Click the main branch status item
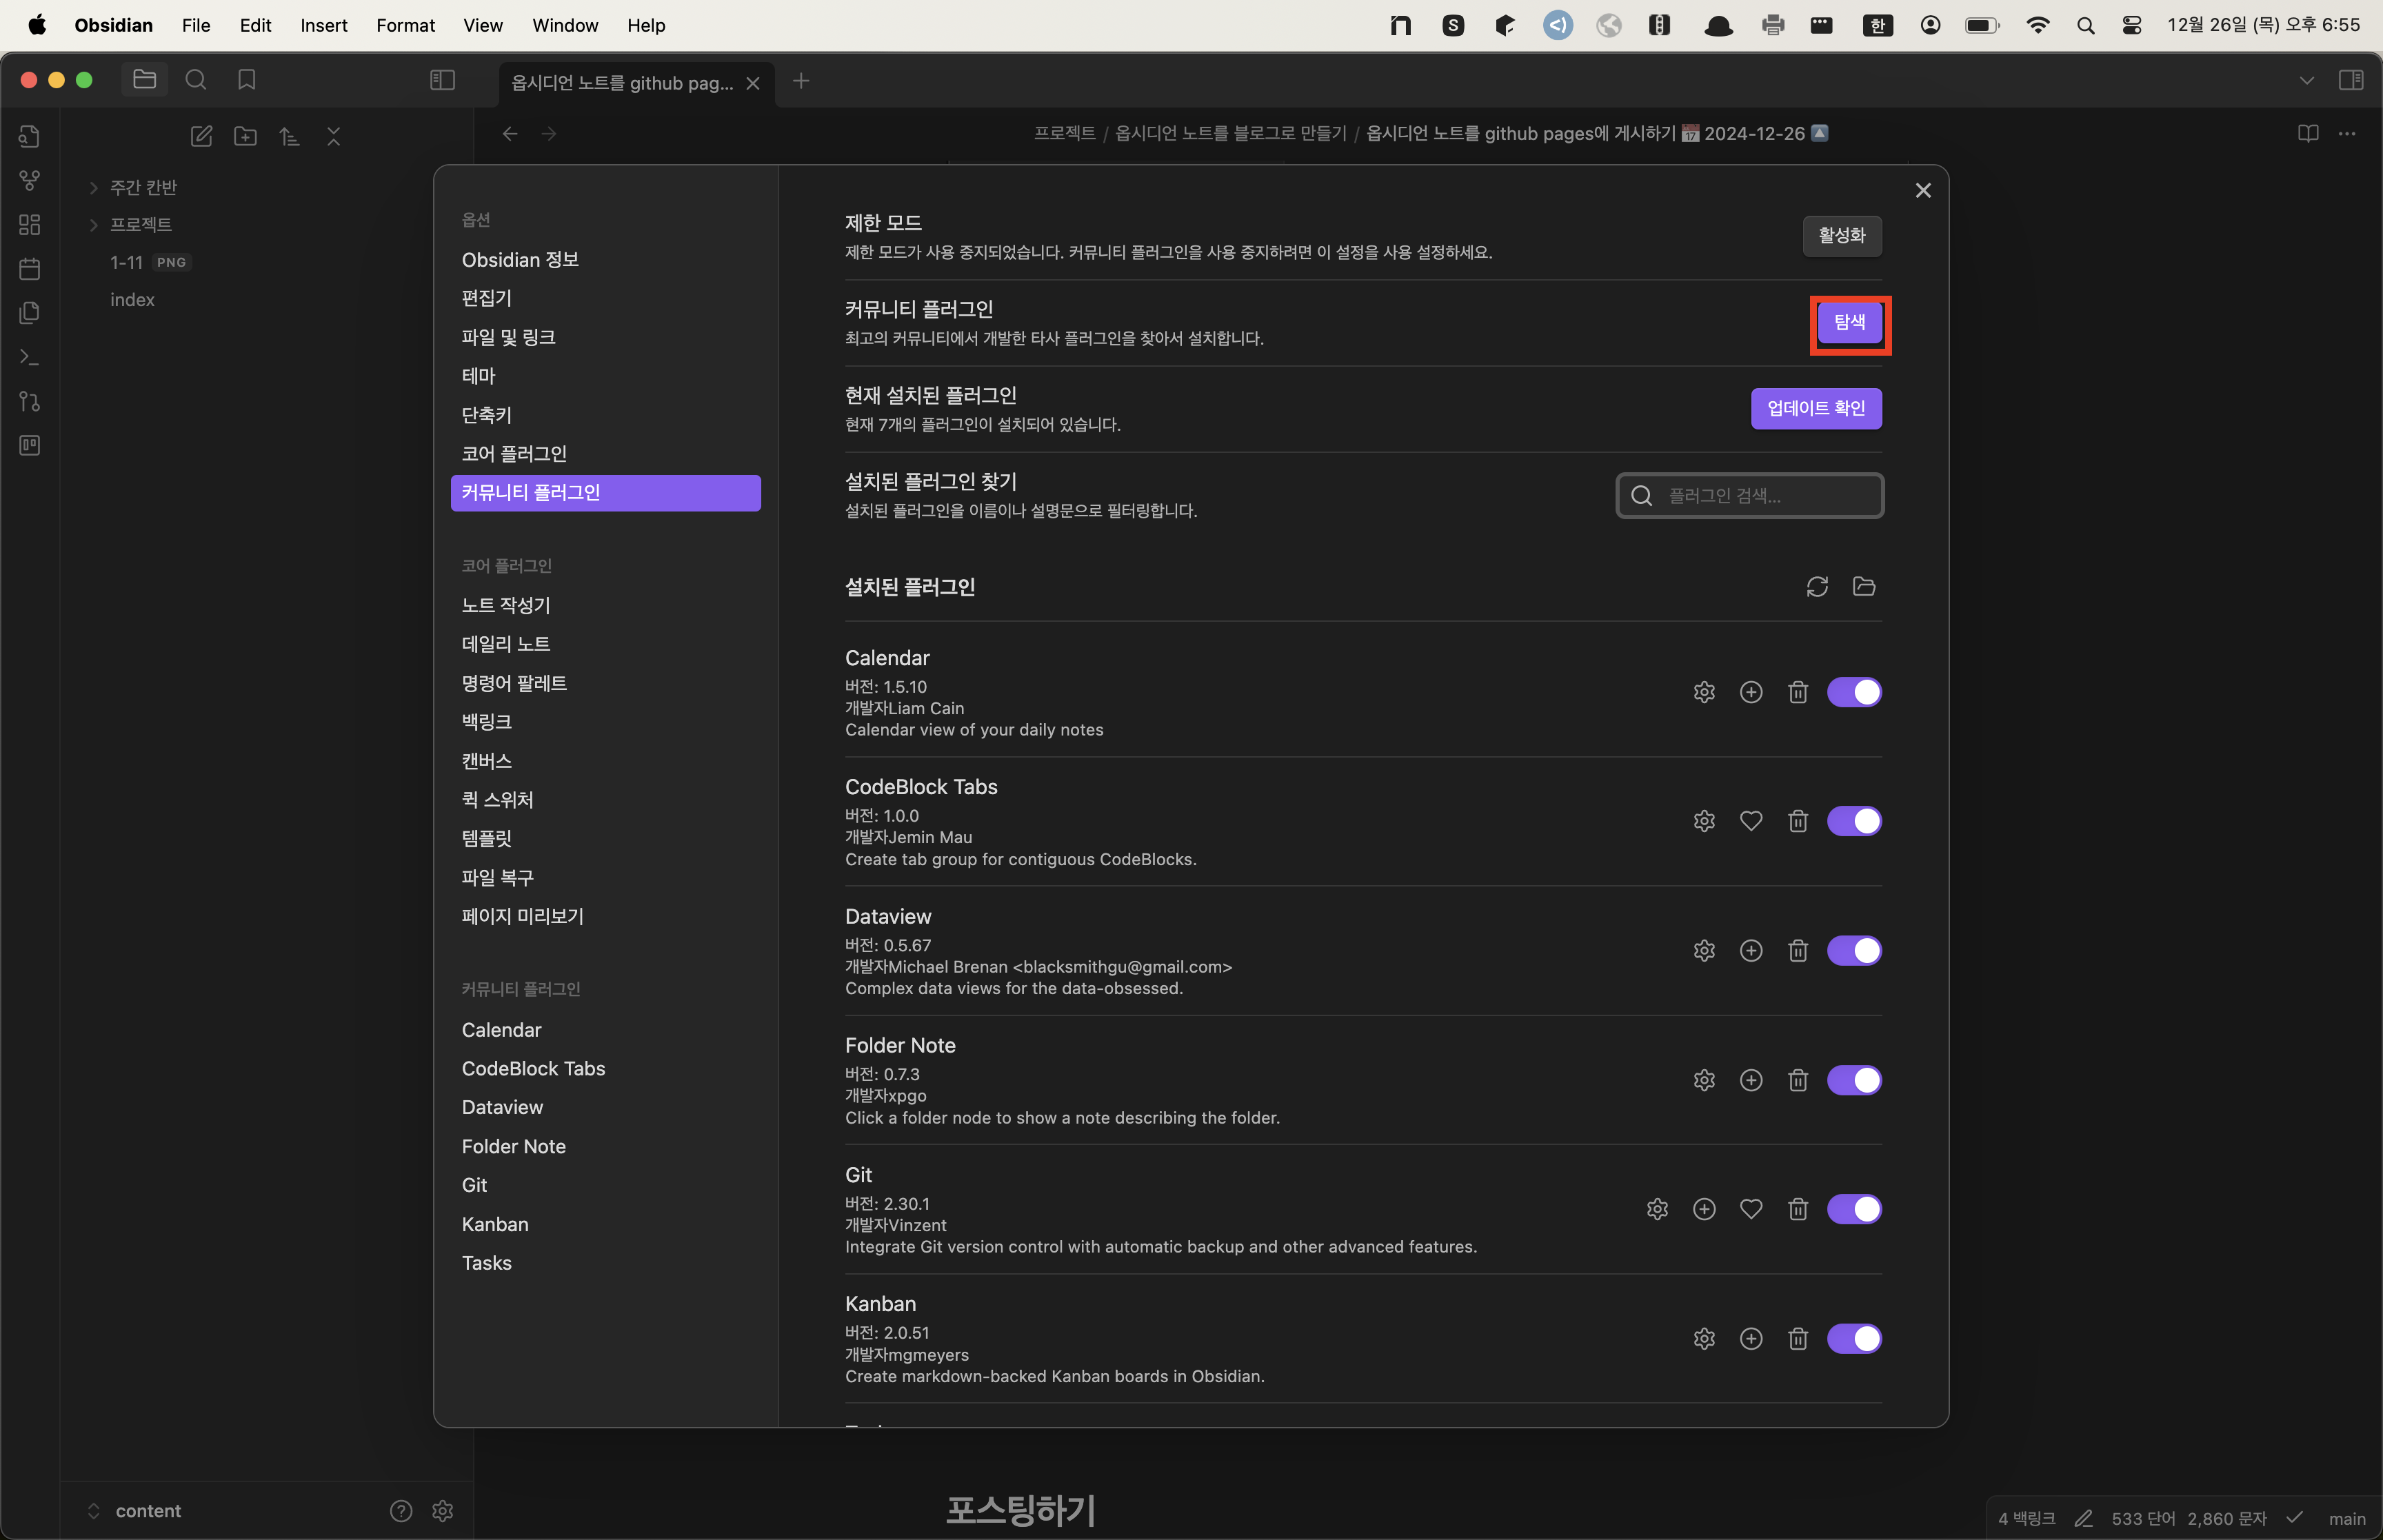The image size is (2383, 1540). [2347, 1519]
